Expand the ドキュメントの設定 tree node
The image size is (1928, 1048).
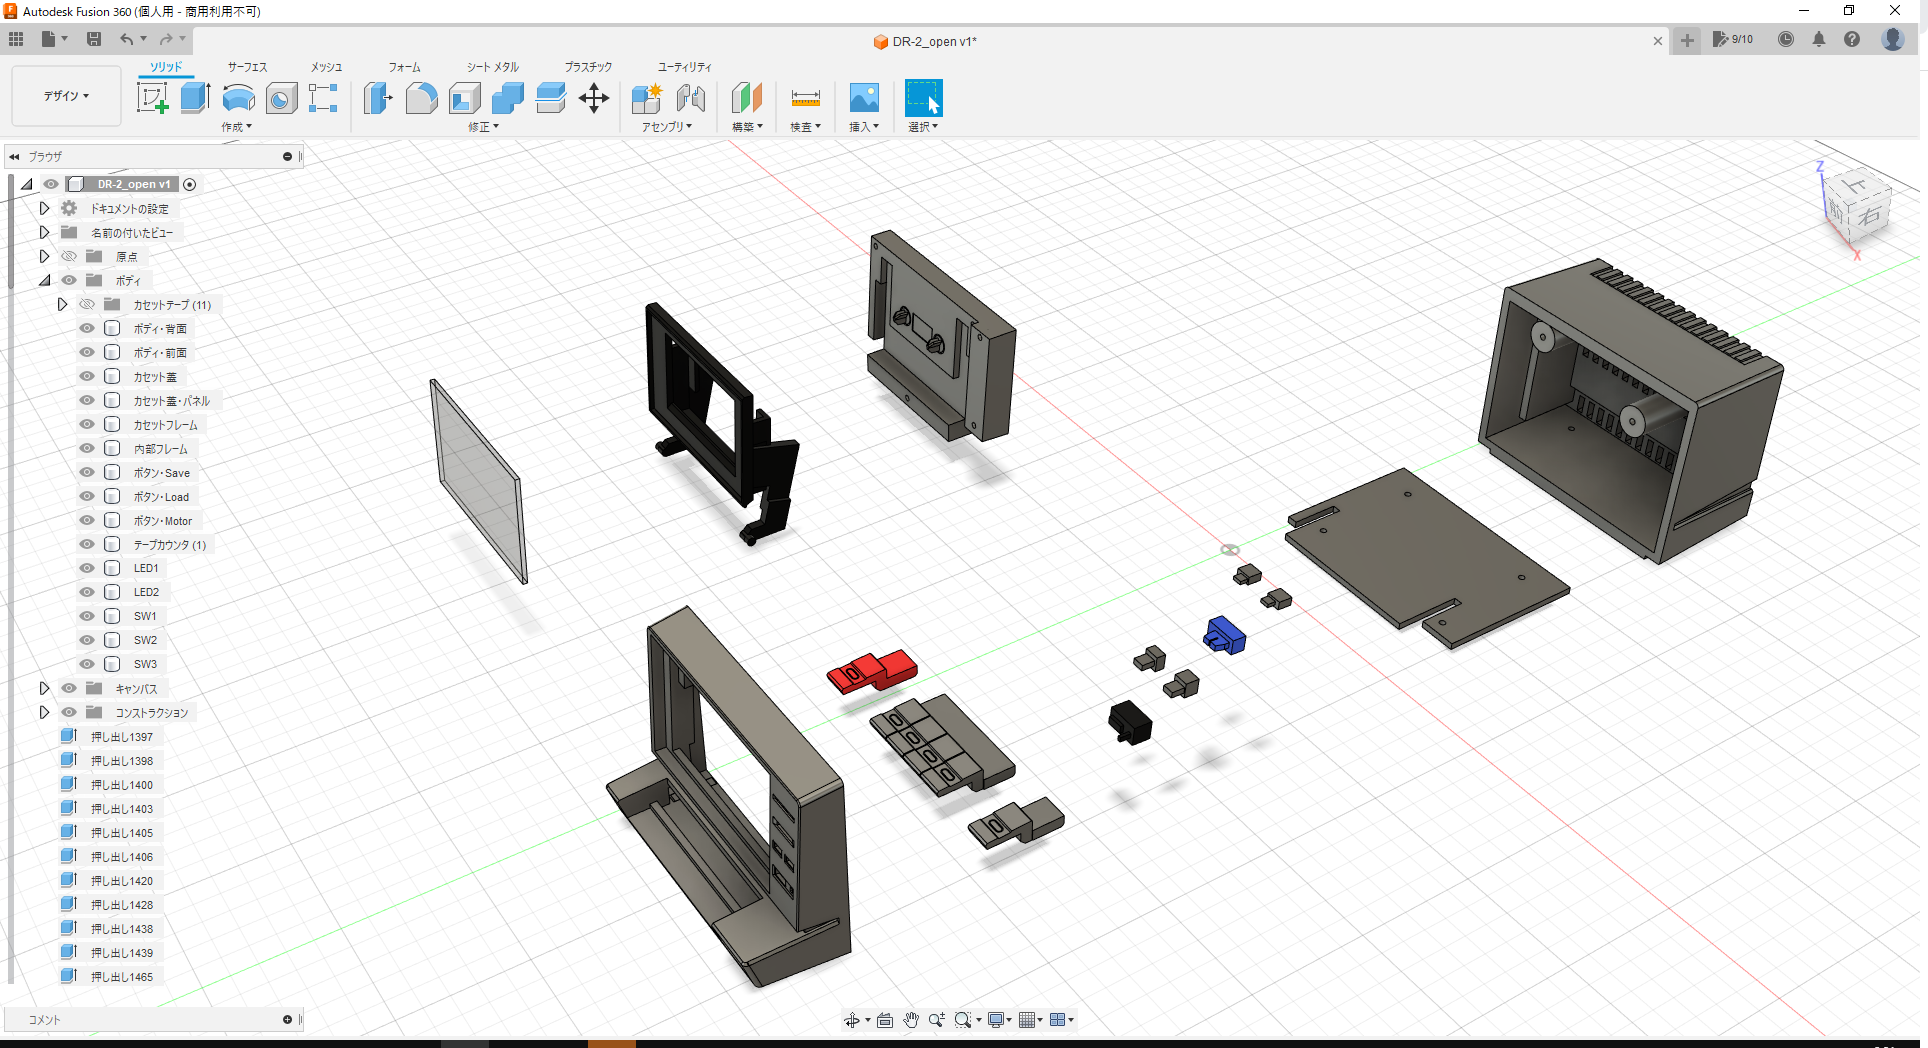(44, 208)
